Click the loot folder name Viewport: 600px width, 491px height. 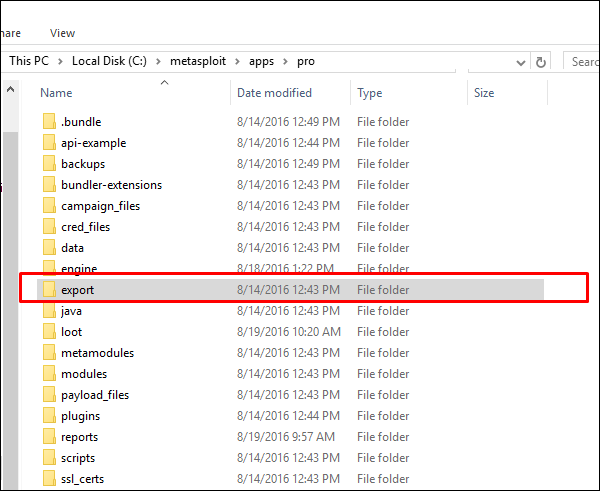(72, 332)
